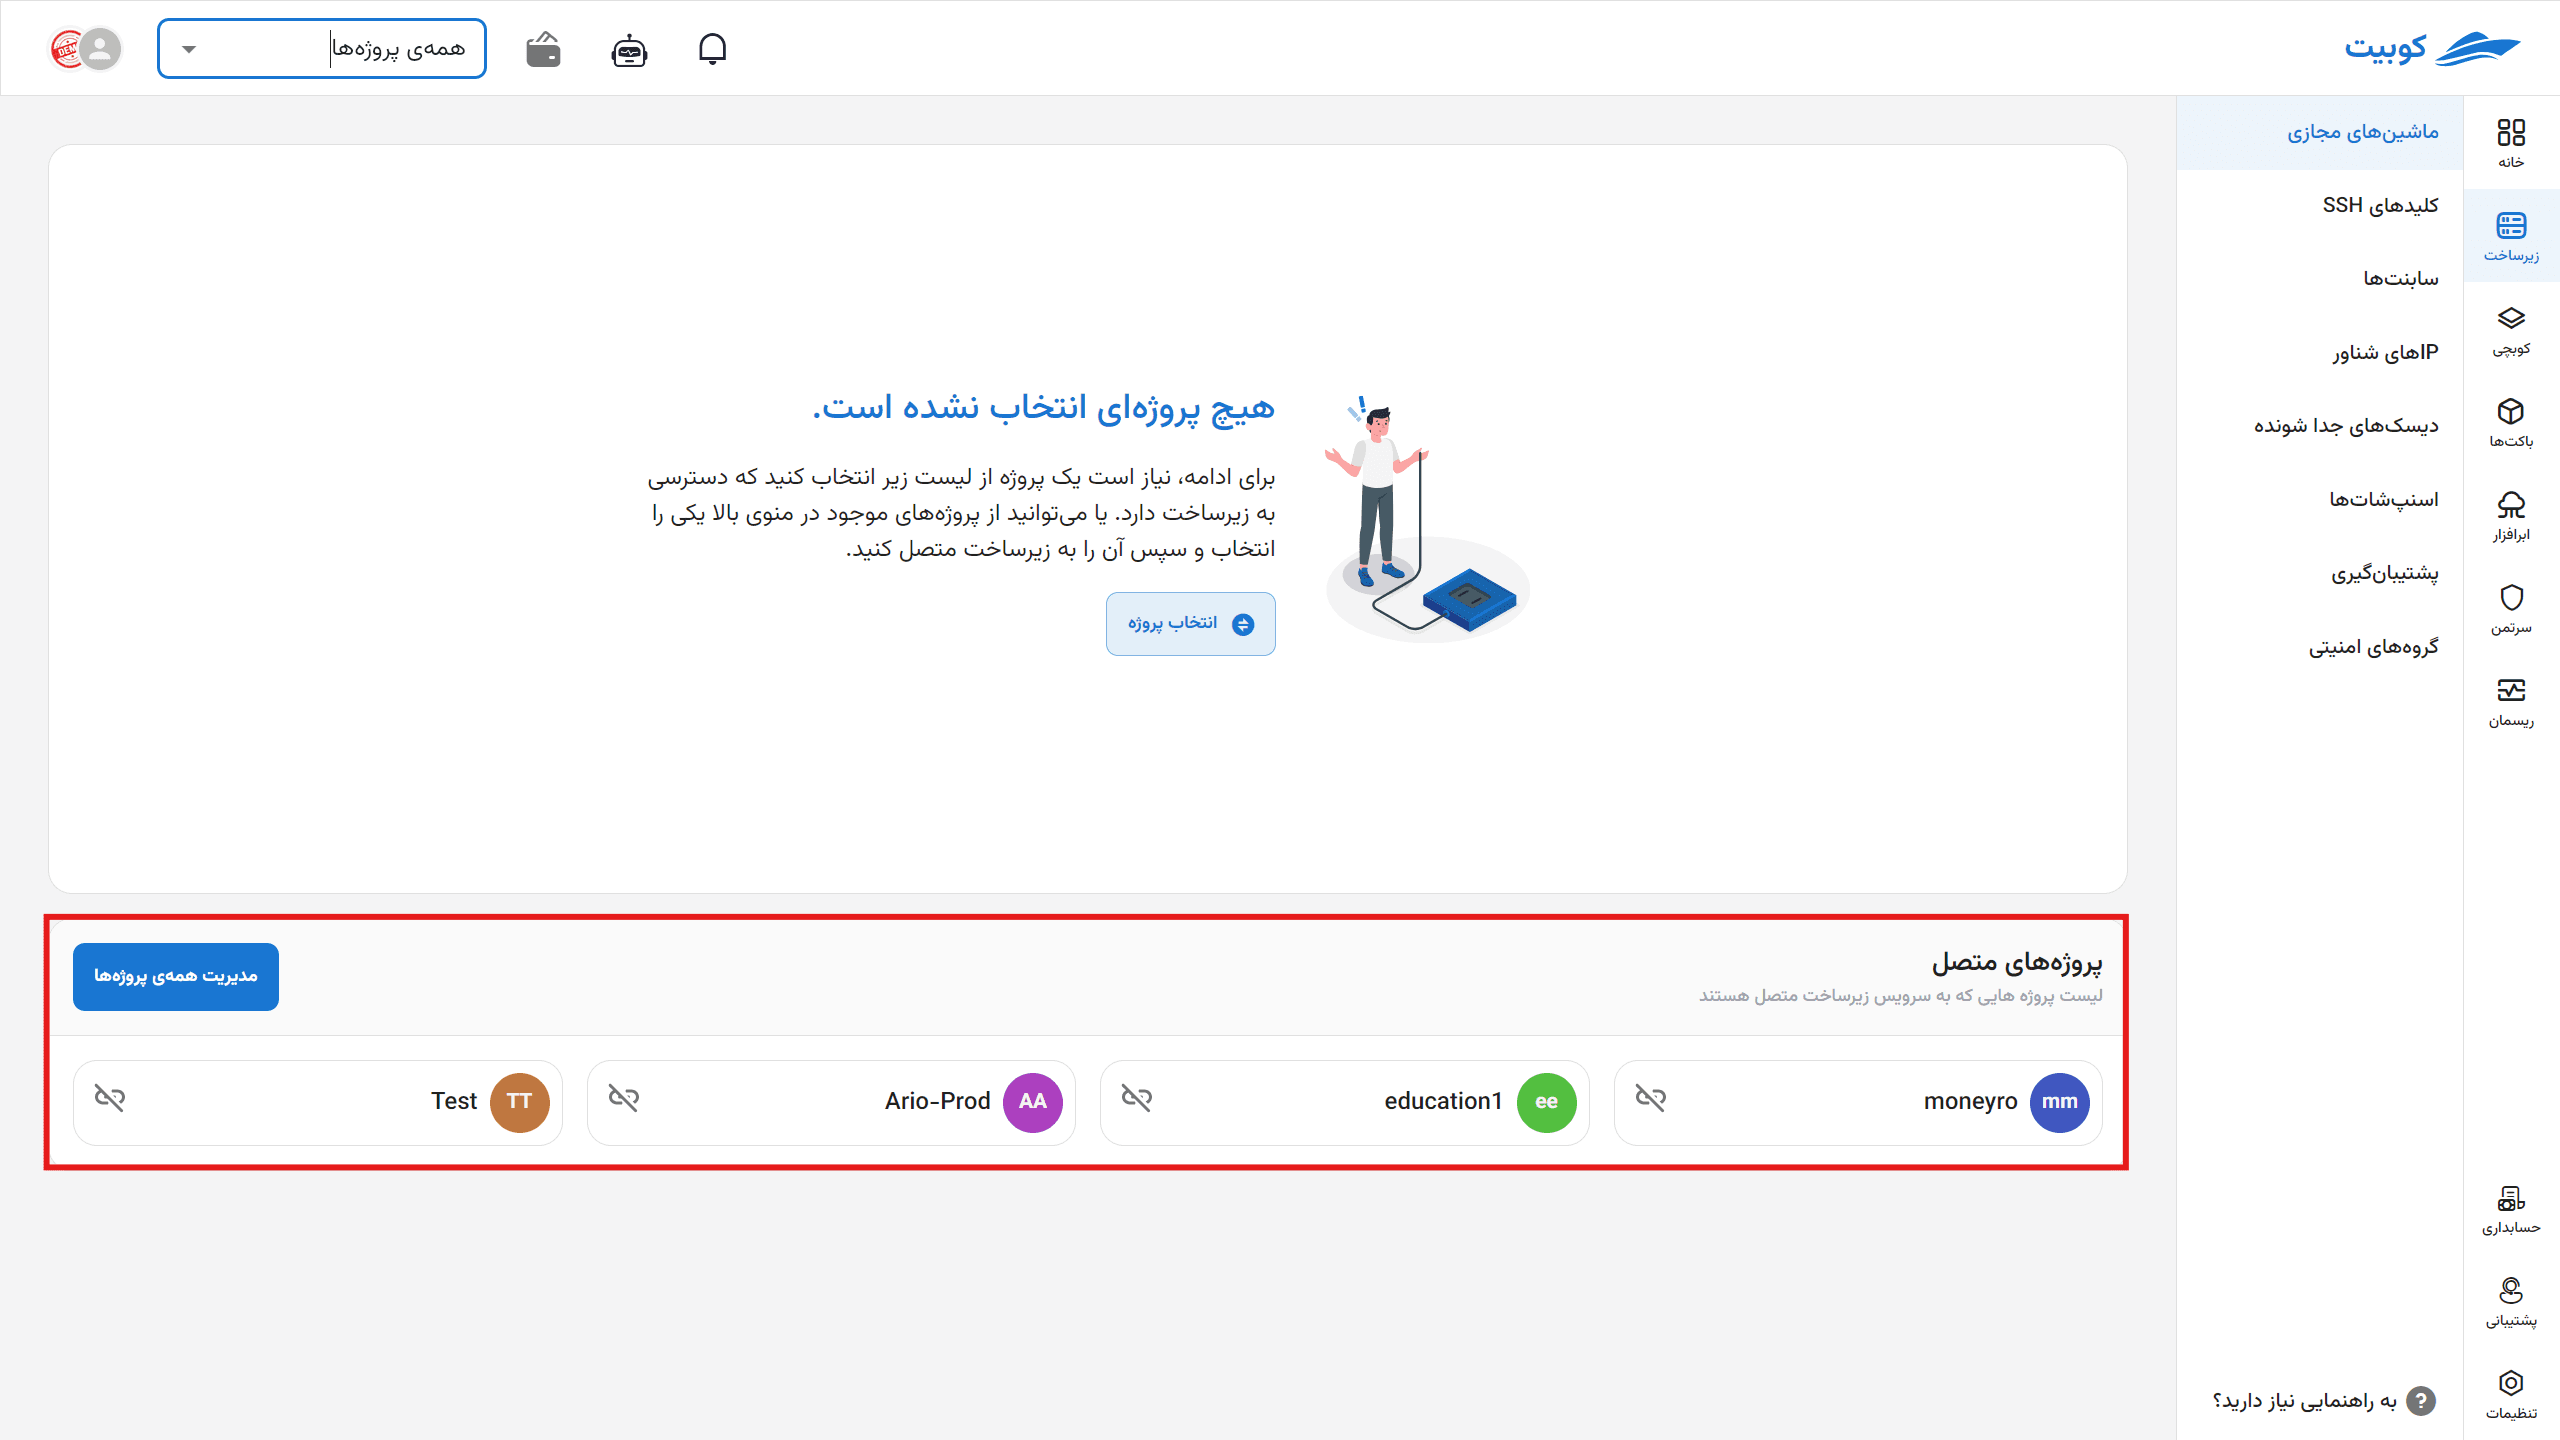Open پشتیبانی support sidebar section

point(2511,1302)
